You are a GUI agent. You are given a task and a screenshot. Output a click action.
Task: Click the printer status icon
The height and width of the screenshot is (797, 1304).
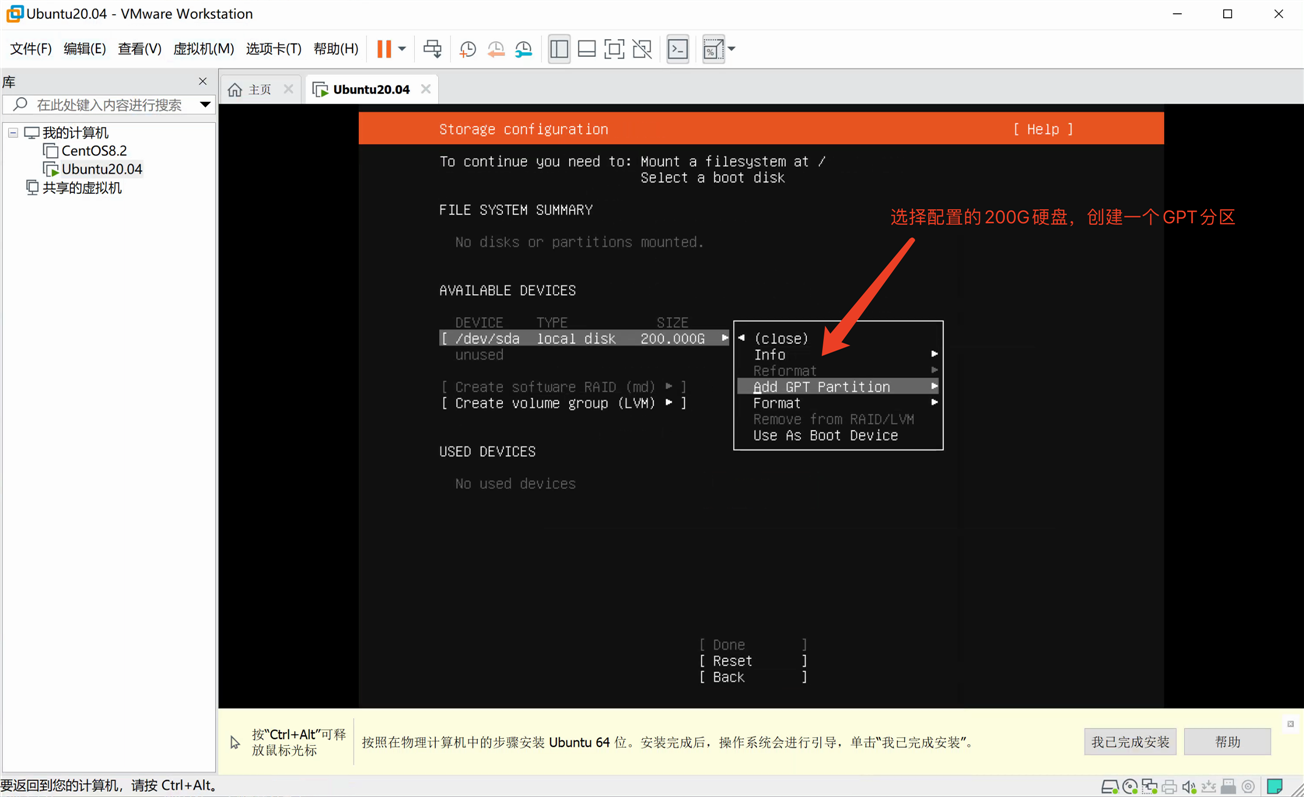(1169, 787)
